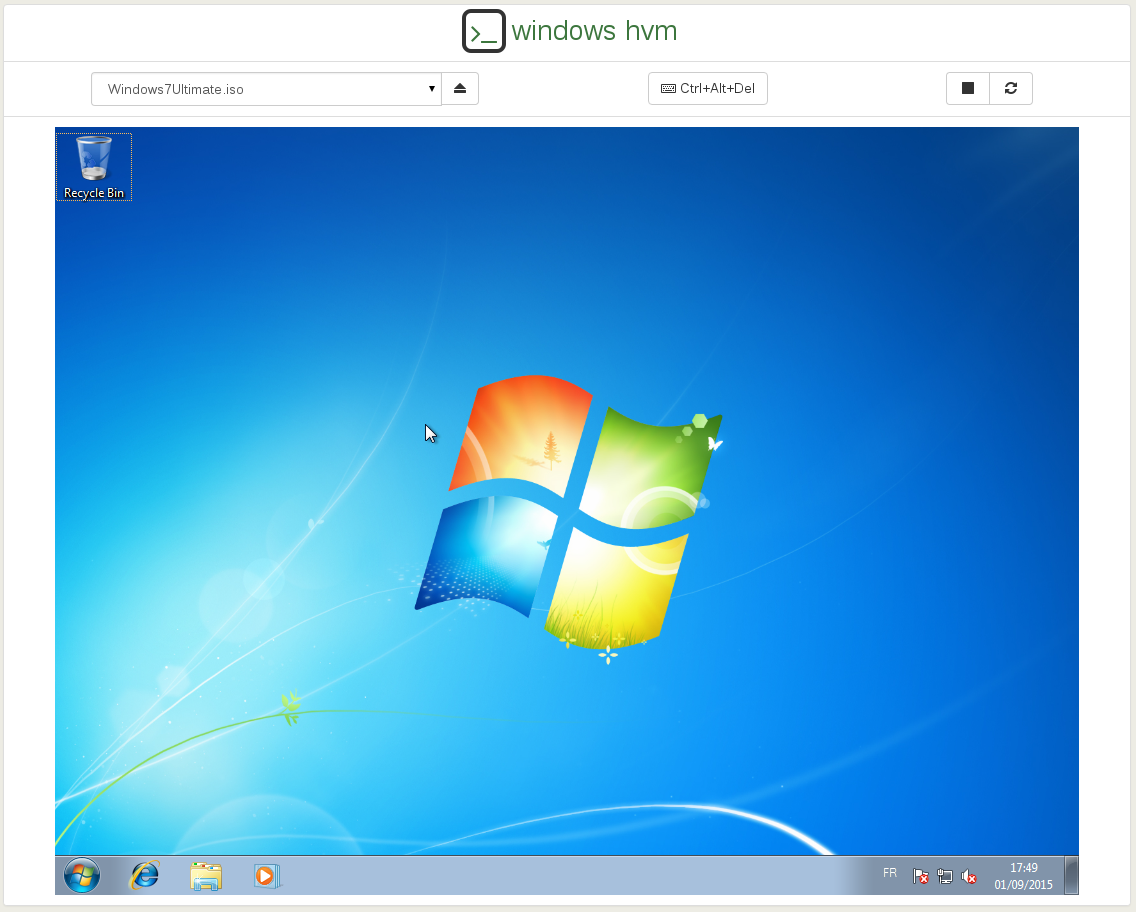Click the network status tray icon
Image resolution: width=1136 pixels, height=912 pixels.
coord(944,877)
